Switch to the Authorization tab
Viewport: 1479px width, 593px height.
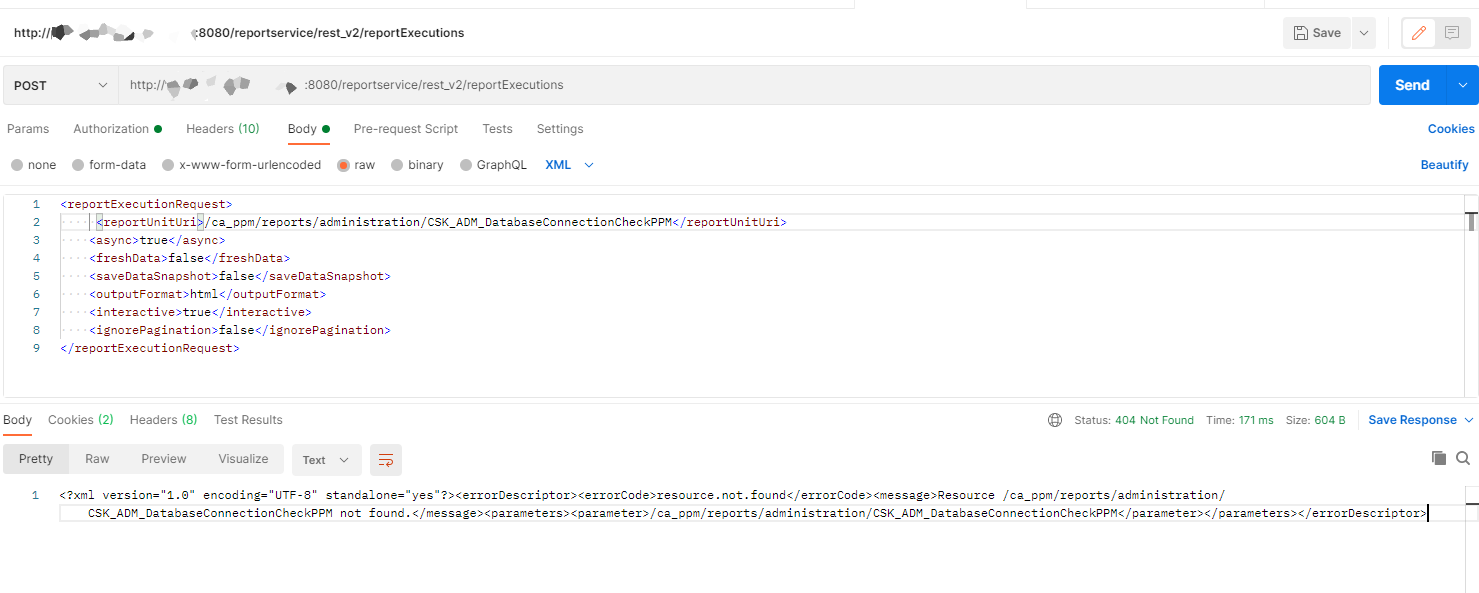coord(111,129)
